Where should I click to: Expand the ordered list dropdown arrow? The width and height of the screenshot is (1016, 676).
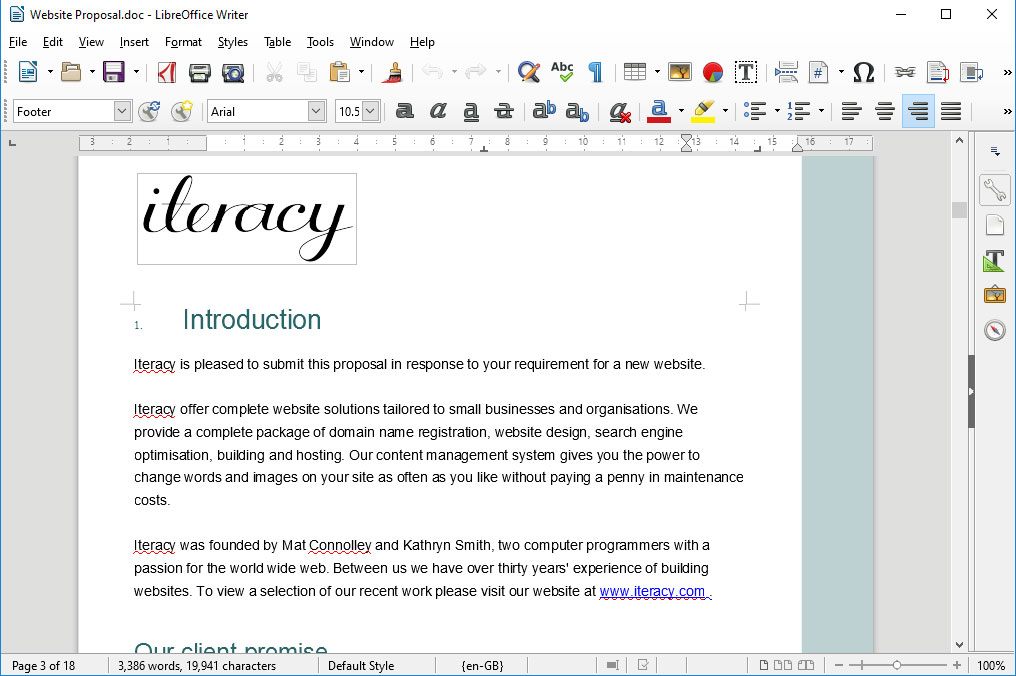(822, 111)
